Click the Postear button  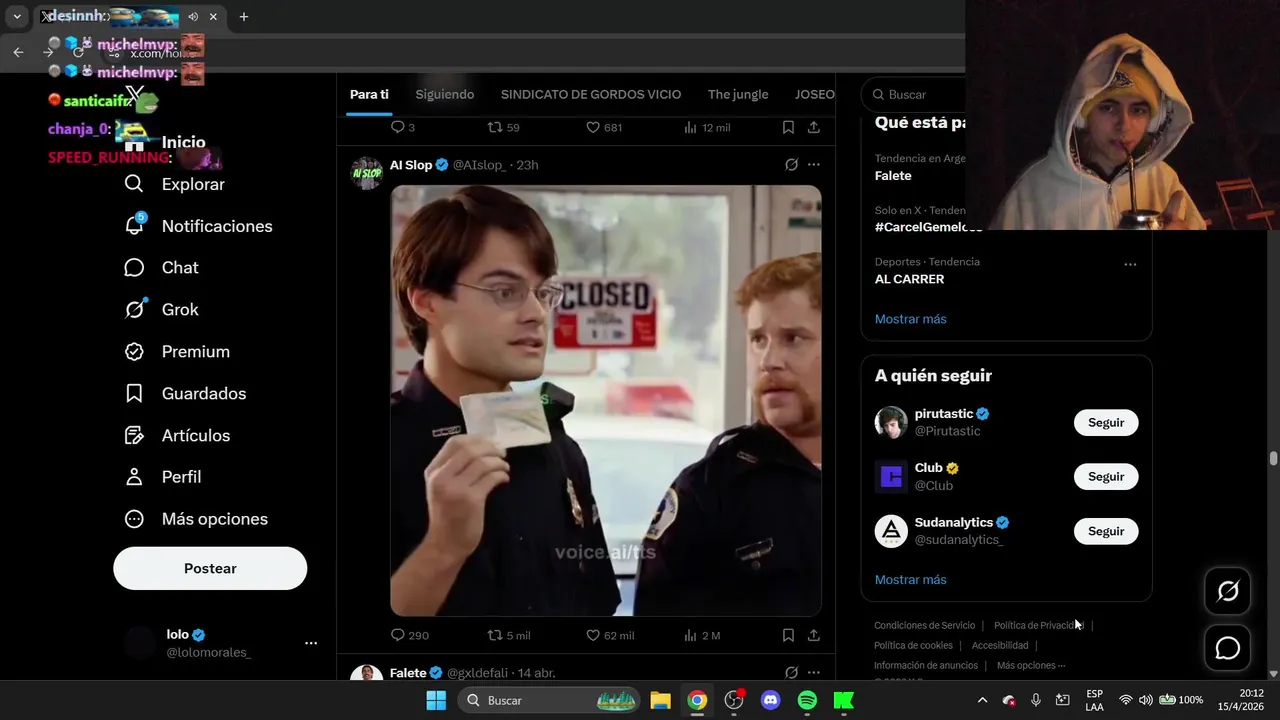point(210,568)
